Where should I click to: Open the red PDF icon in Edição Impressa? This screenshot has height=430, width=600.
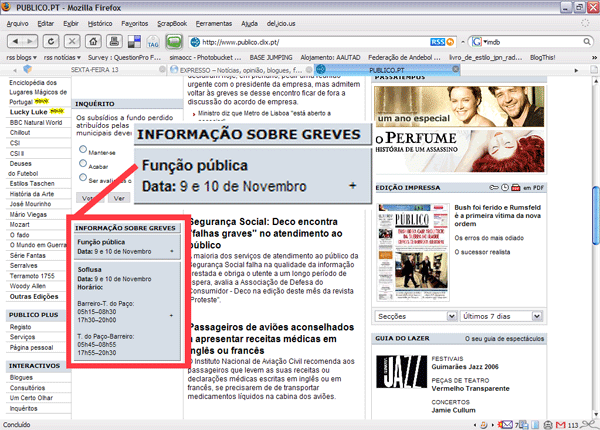click(516, 187)
